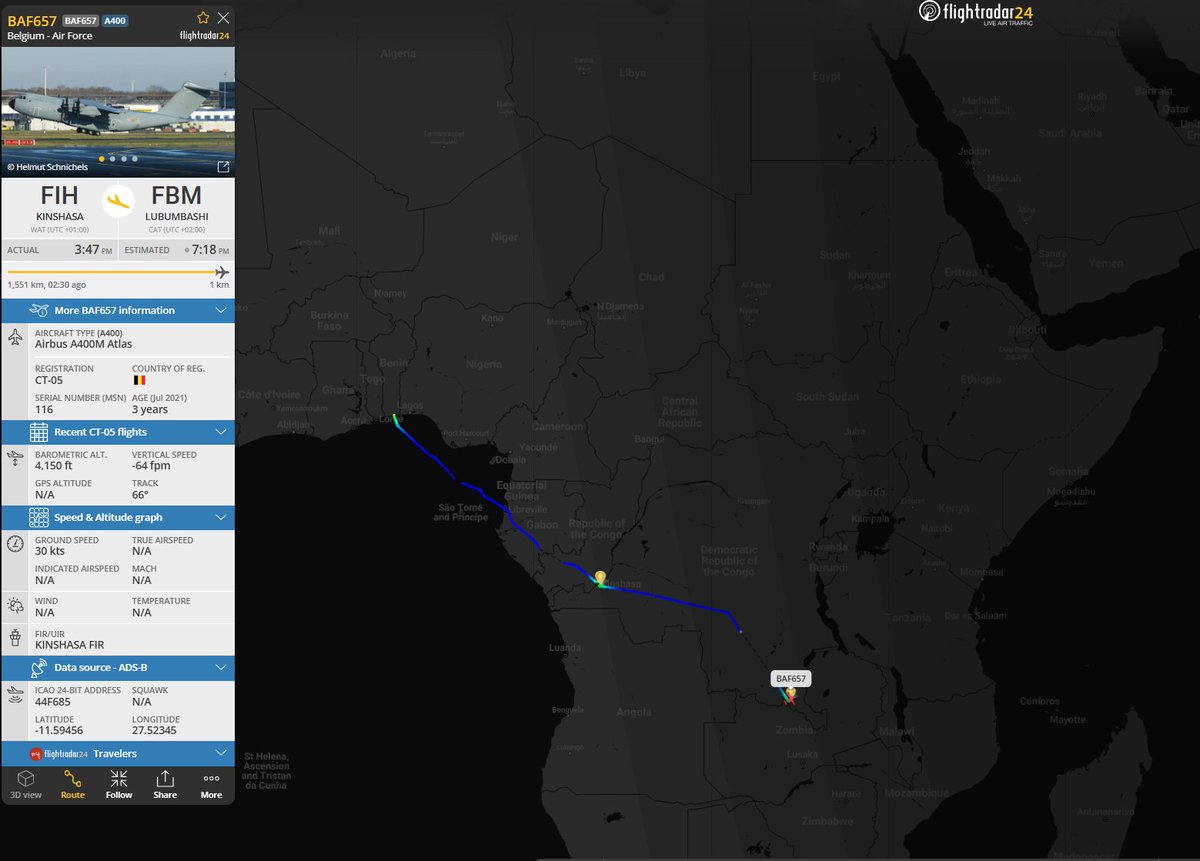Viewport: 1200px width, 861px height.
Task: Click the landing plane icon between FIH and FBM
Action: (118, 199)
